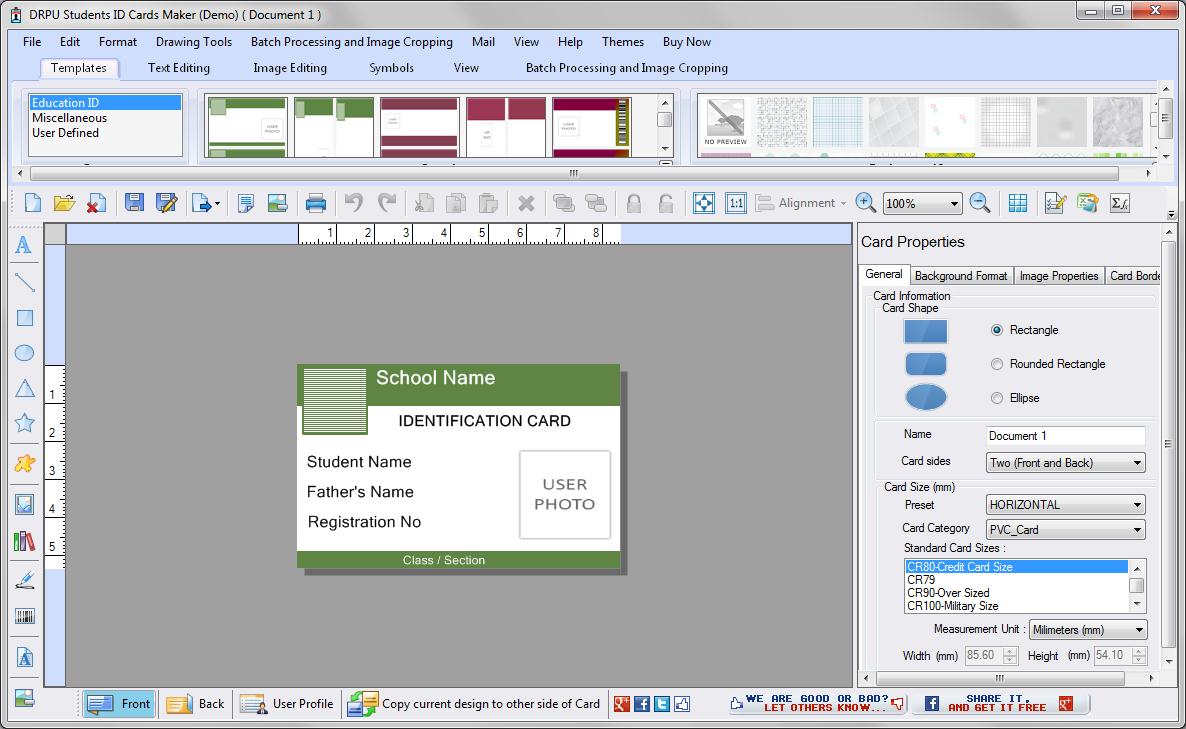Undo the last action

353,203
